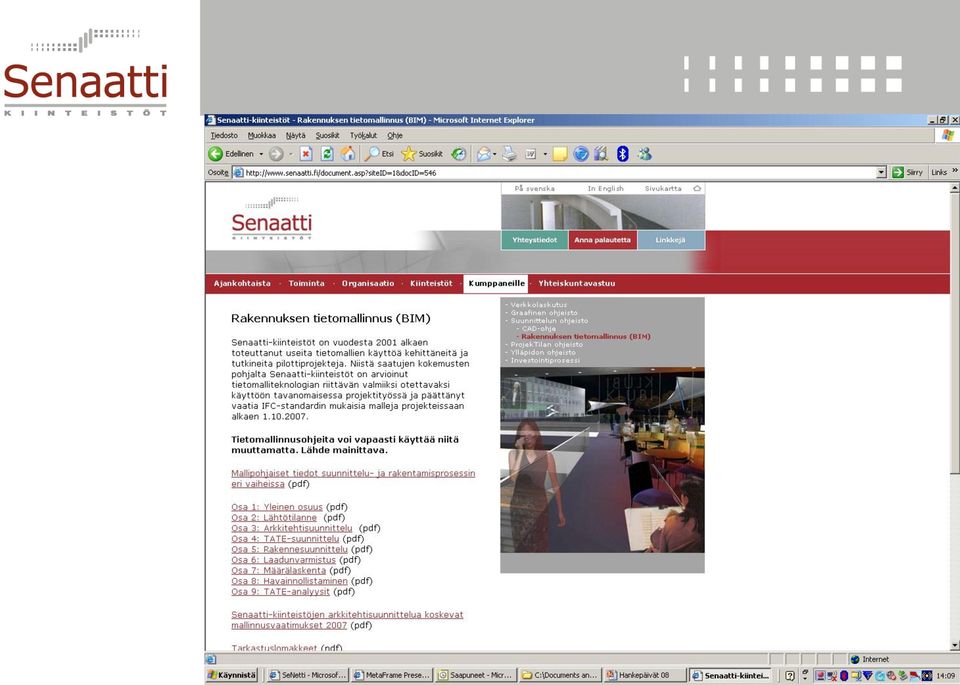The image size is (960, 685).
Task: Expand the Mail button dropdown arrow
Action: coord(495,154)
